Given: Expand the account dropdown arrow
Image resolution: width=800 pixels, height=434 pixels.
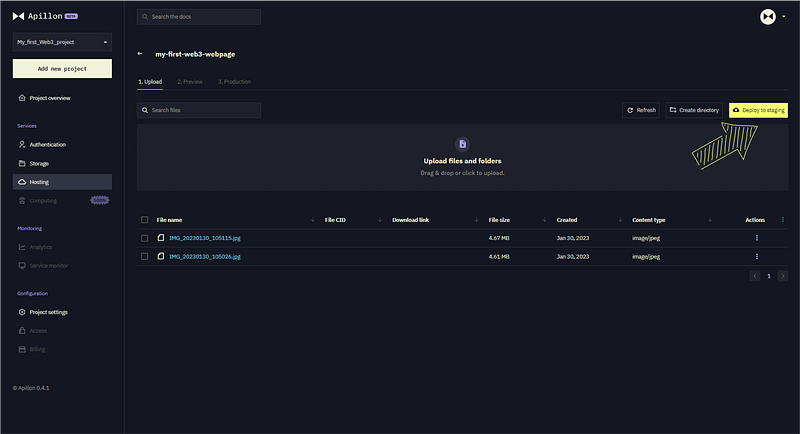Looking at the screenshot, I should [x=784, y=17].
